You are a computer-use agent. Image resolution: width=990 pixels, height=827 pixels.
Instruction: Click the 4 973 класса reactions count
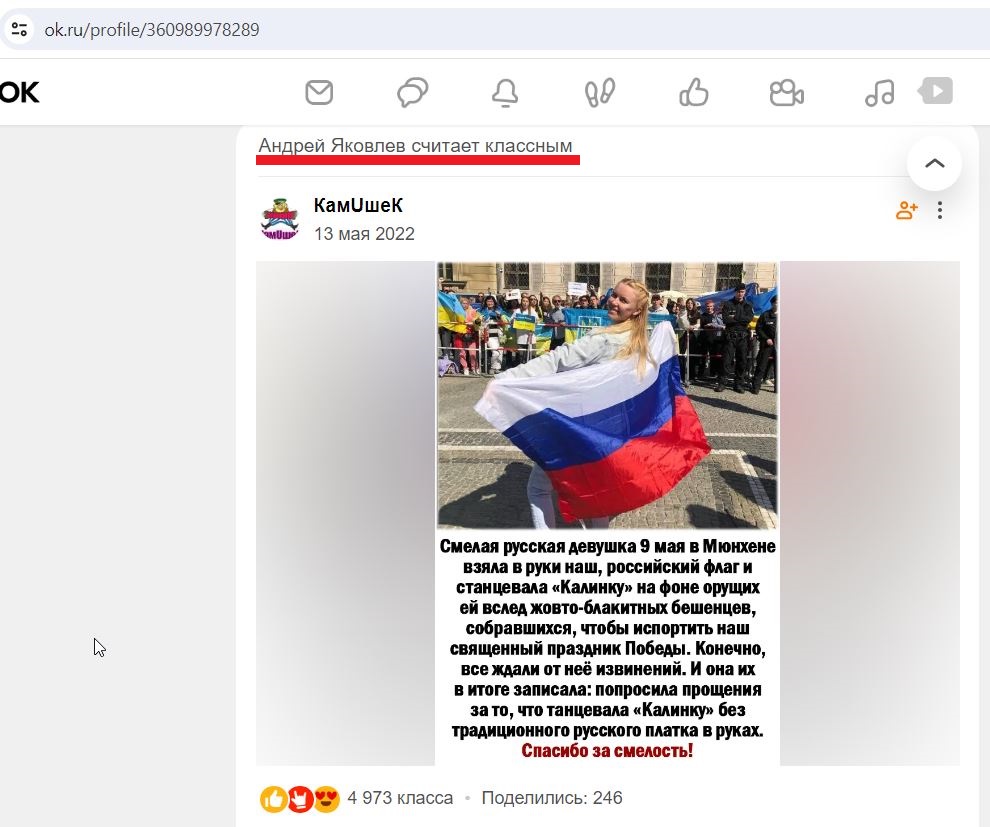(x=400, y=798)
